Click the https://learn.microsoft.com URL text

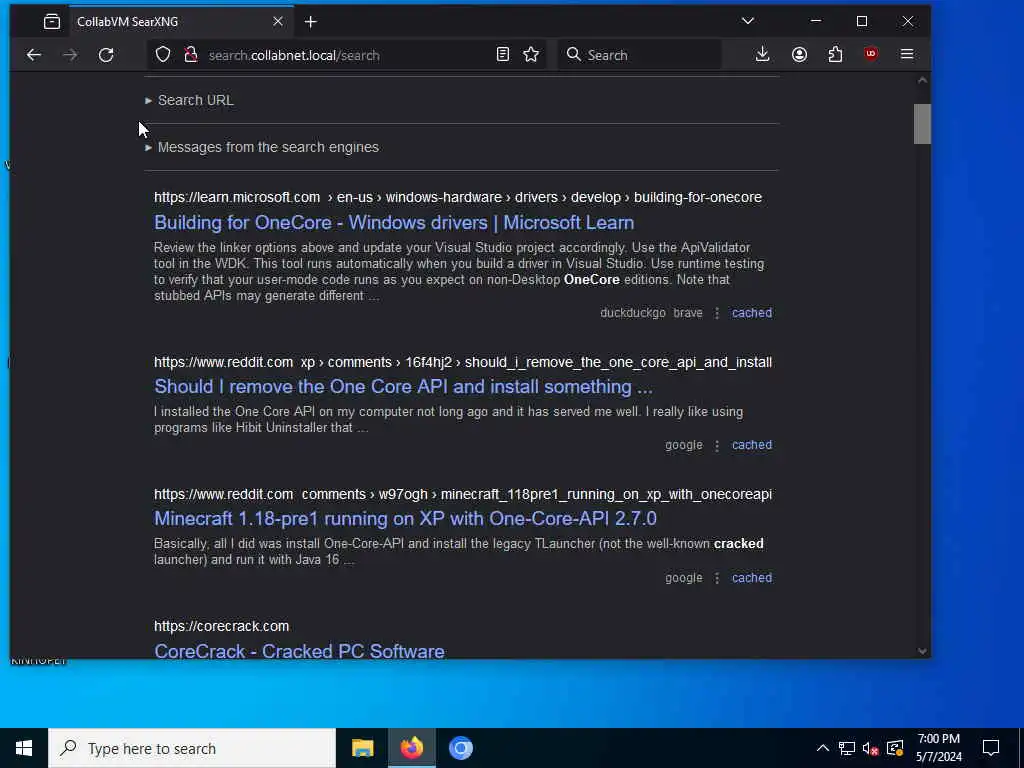pyautogui.click(x=237, y=197)
